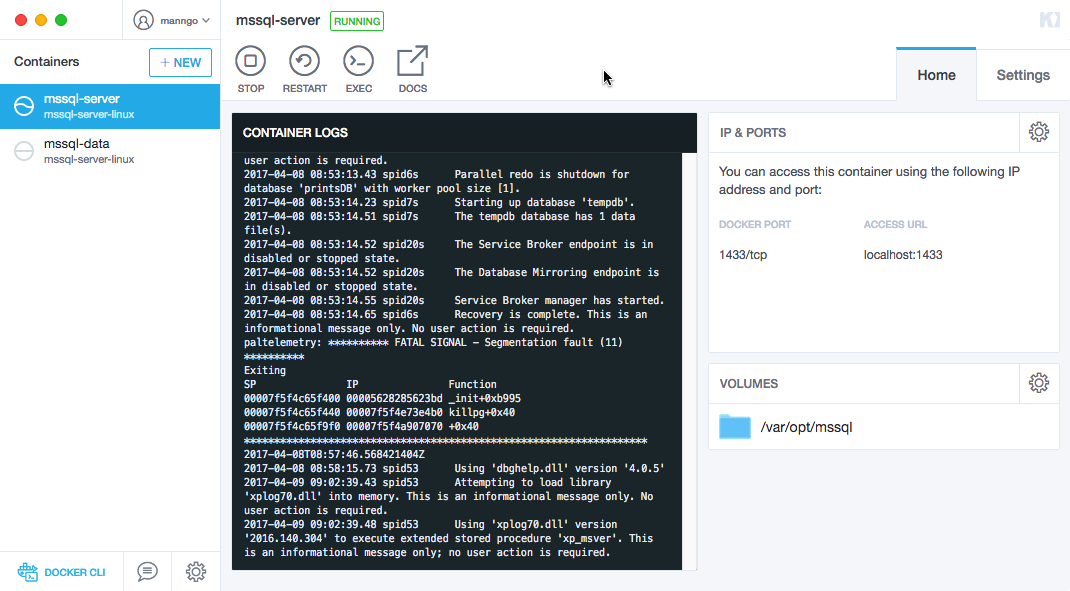The width and height of the screenshot is (1070, 591).
Task: Click the VOLUMES heading
Action: (x=749, y=384)
